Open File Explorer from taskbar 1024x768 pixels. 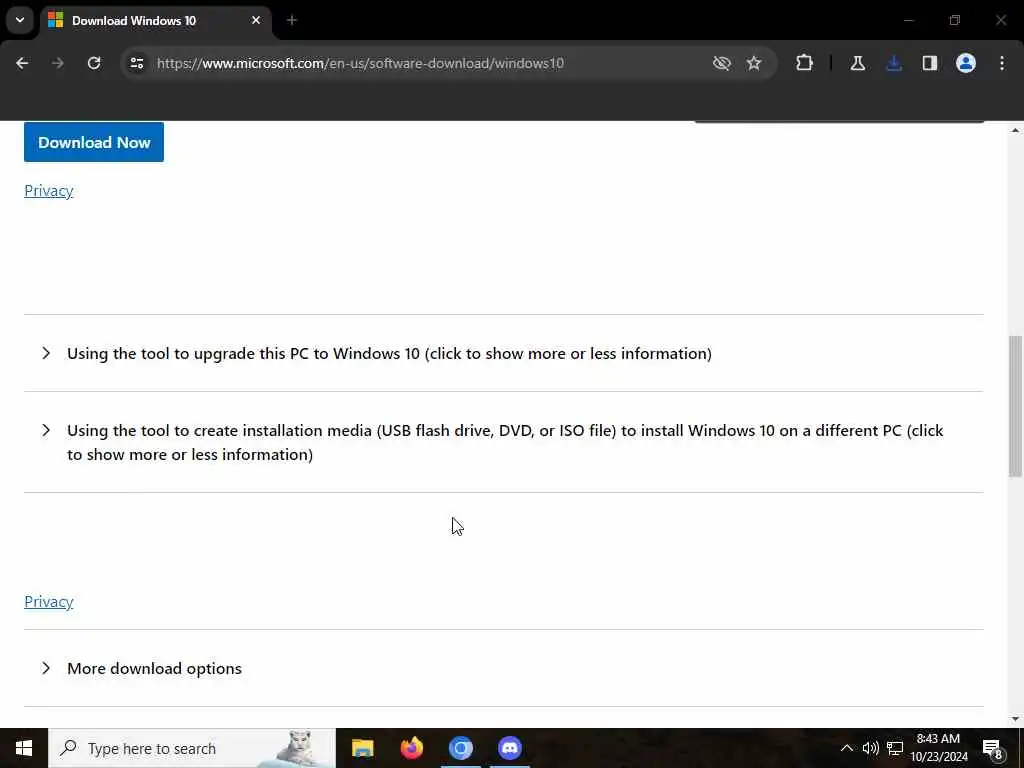[362, 748]
